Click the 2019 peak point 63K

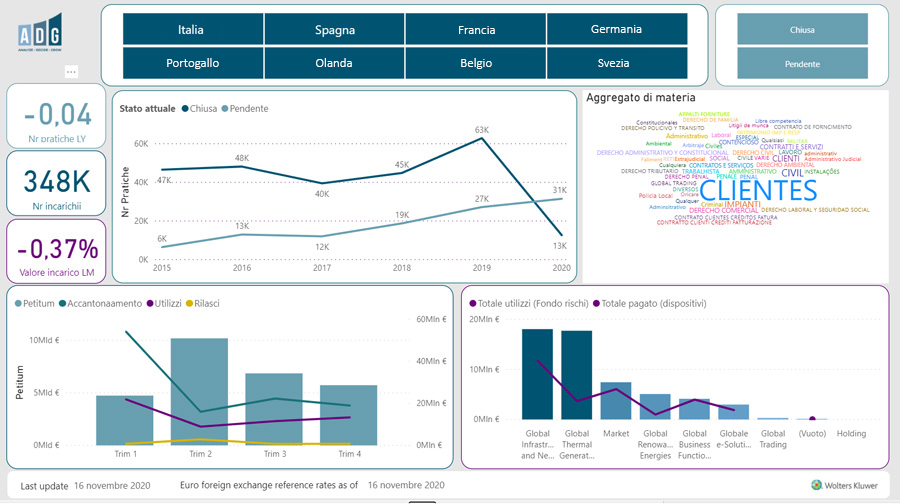point(482,139)
